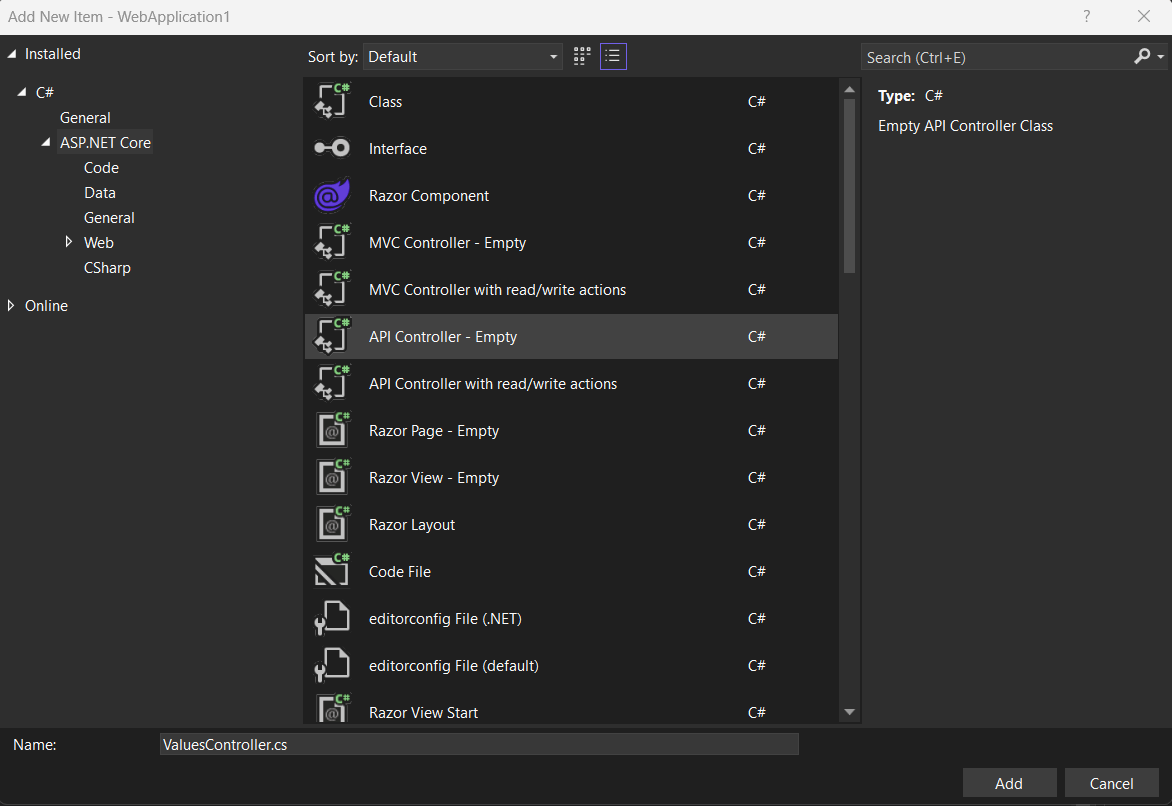Switch to small icons list view
Screen dimensions: 1172x806
(613, 56)
